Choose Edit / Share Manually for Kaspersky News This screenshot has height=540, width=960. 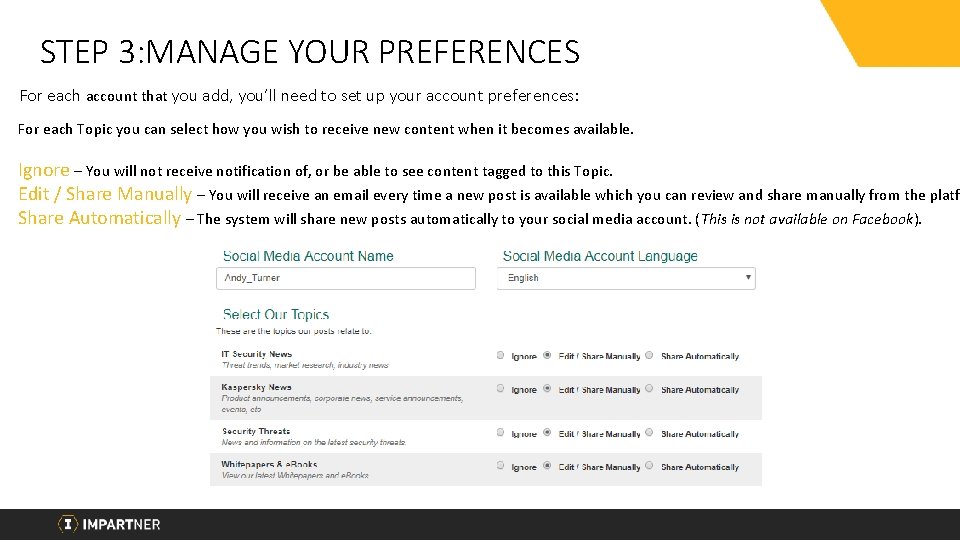coord(547,389)
